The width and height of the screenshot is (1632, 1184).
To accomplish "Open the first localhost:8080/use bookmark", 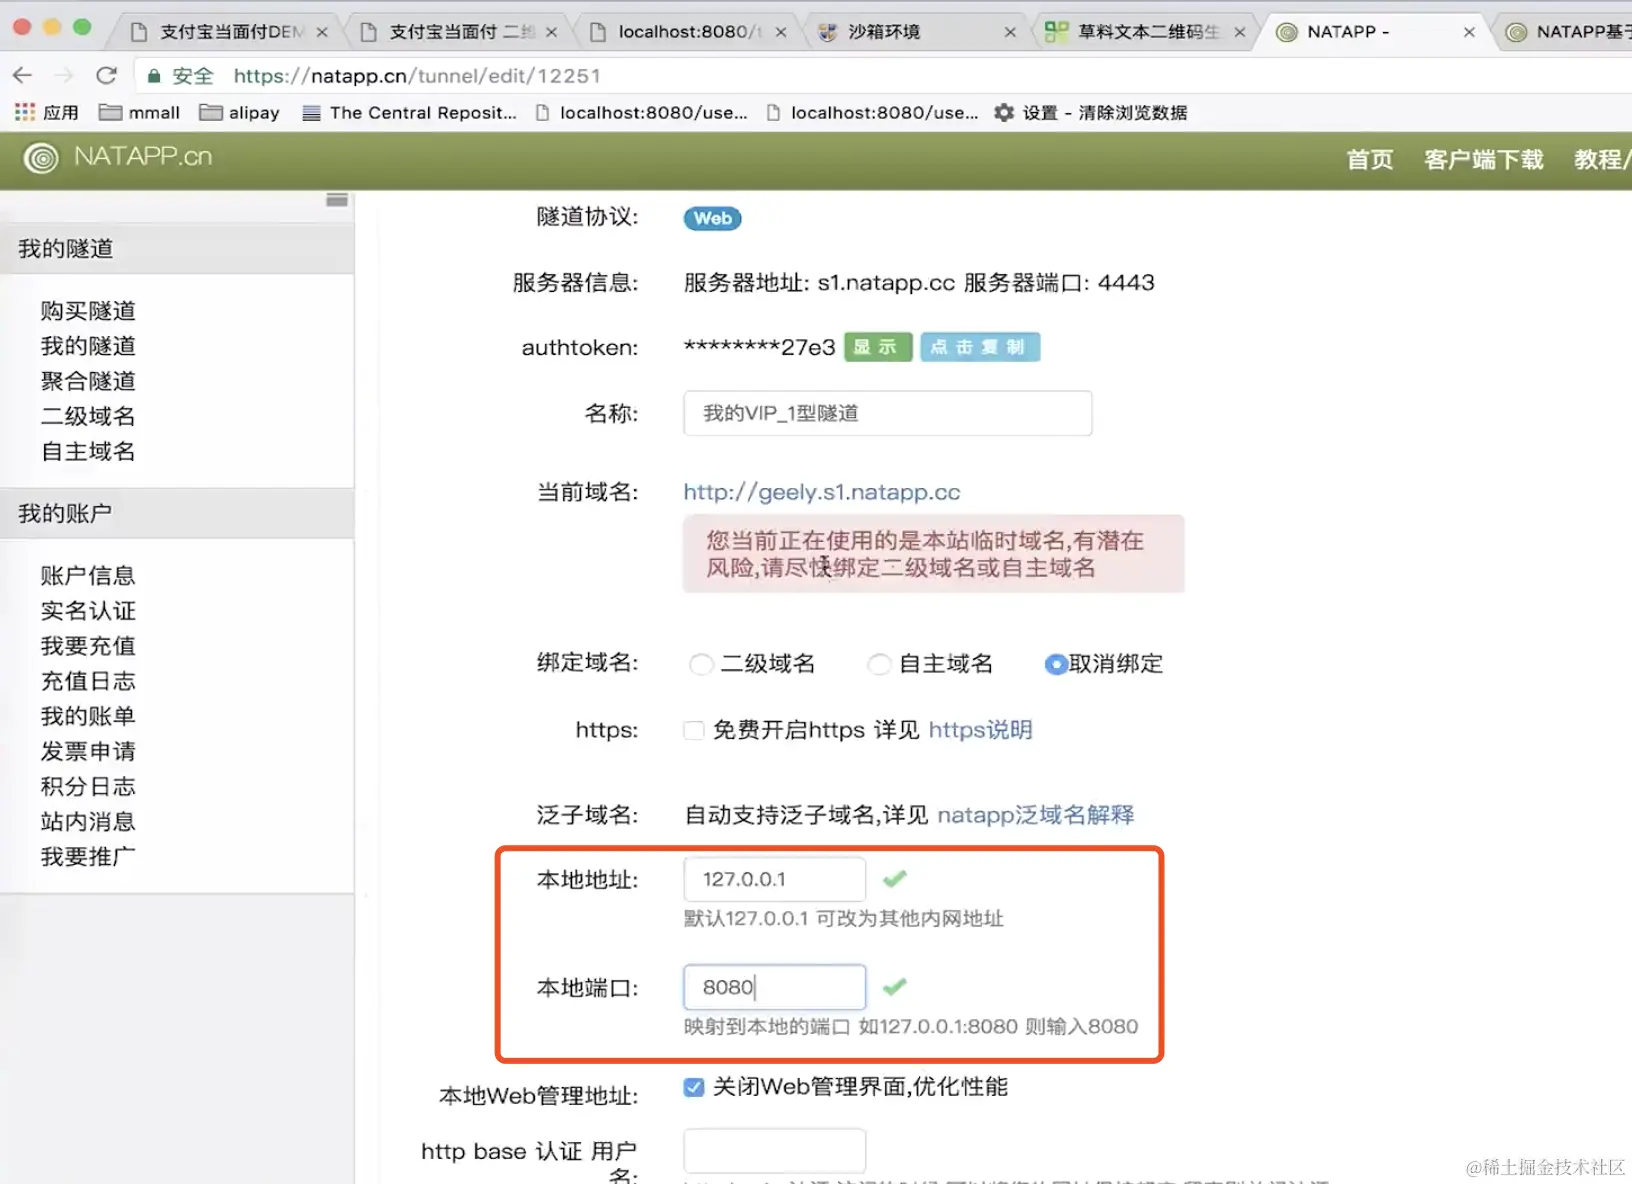I will pyautogui.click(x=641, y=112).
